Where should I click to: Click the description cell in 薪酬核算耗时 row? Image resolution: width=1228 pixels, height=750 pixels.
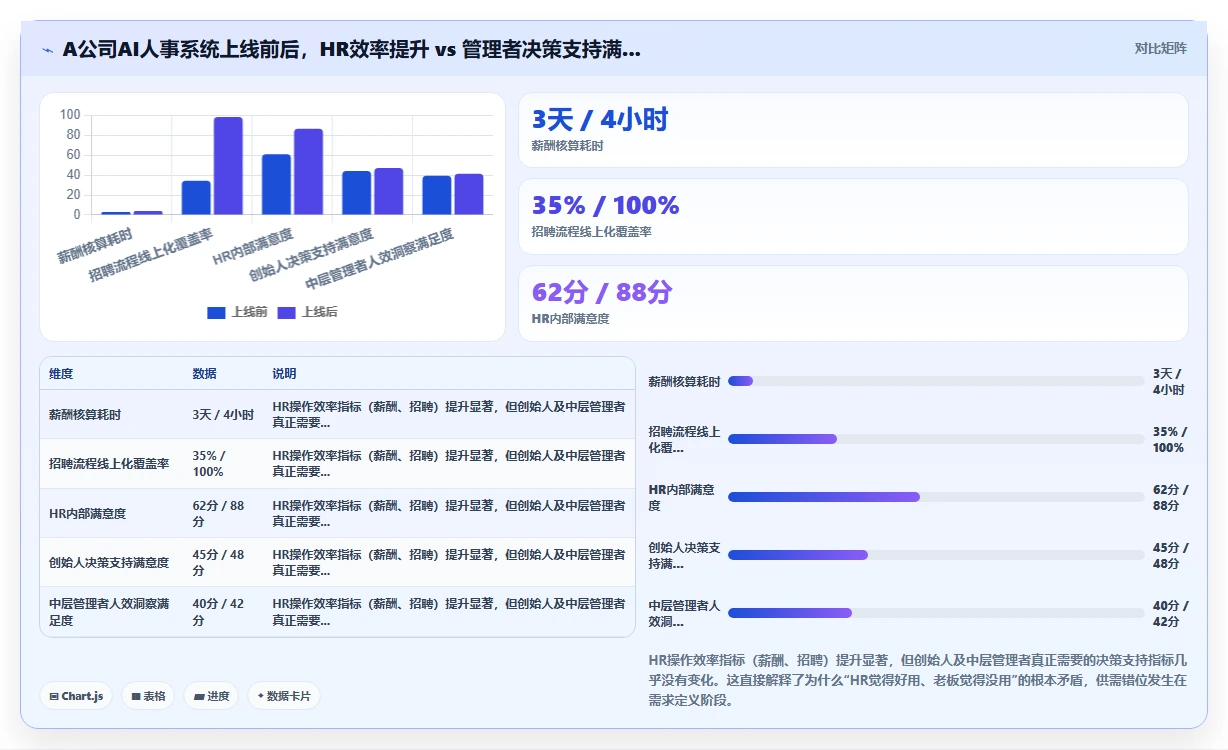(449, 415)
